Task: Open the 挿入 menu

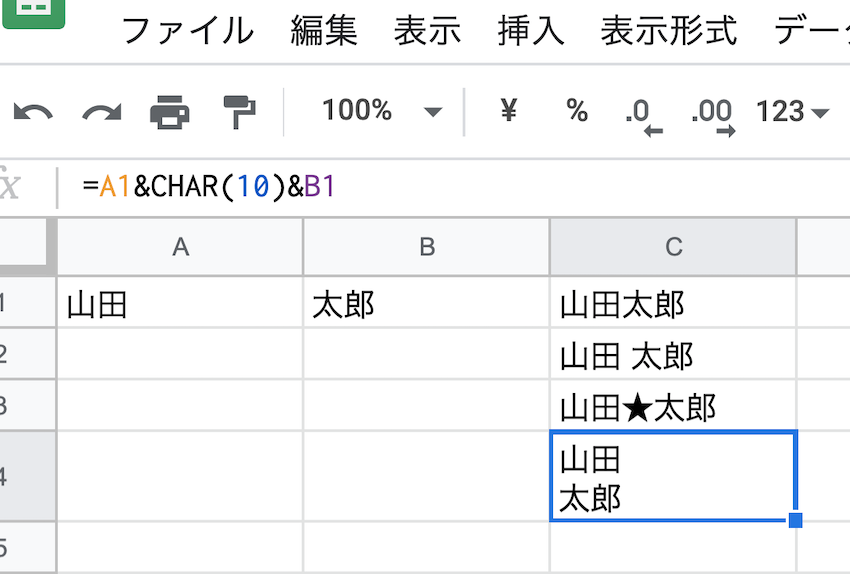Action: [x=531, y=31]
